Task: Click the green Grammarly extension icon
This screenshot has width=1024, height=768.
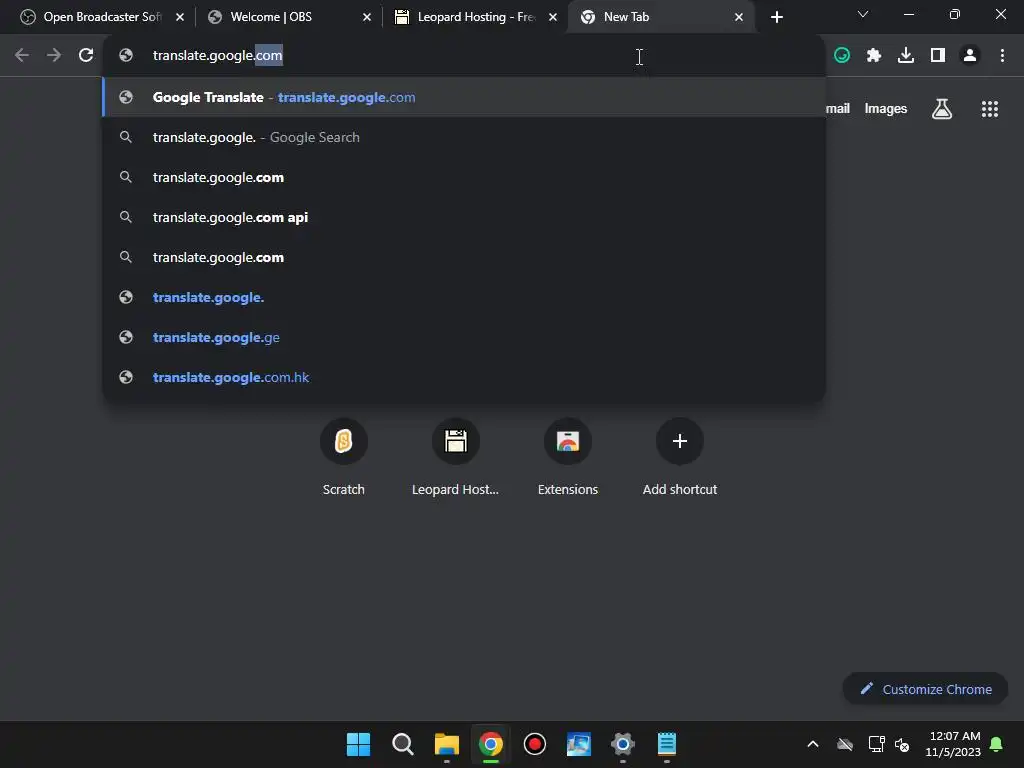Action: pyautogui.click(x=842, y=56)
